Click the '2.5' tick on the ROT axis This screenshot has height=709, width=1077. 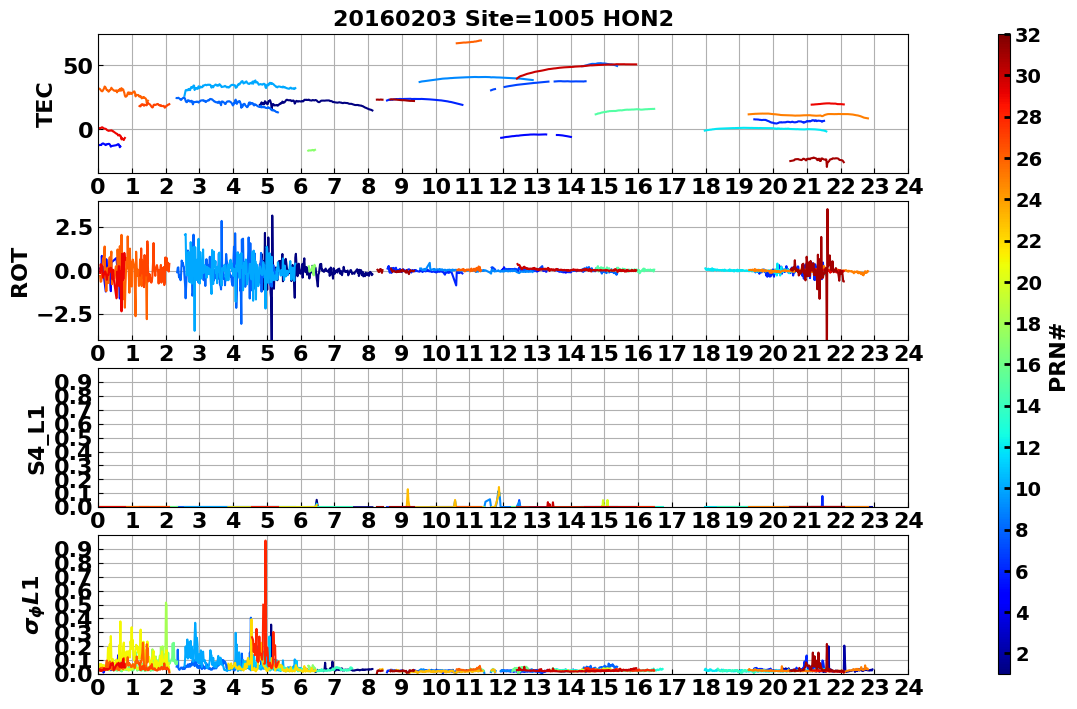[74, 227]
